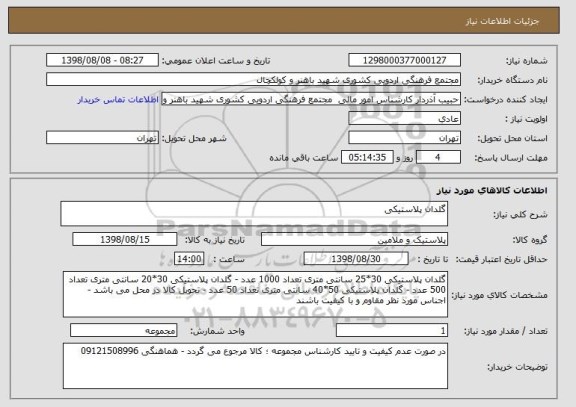Image resolution: width=576 pixels, height=407 pixels.
Task: Click the announcement date field 1398/08/08 - 08:27
Action: (102, 60)
